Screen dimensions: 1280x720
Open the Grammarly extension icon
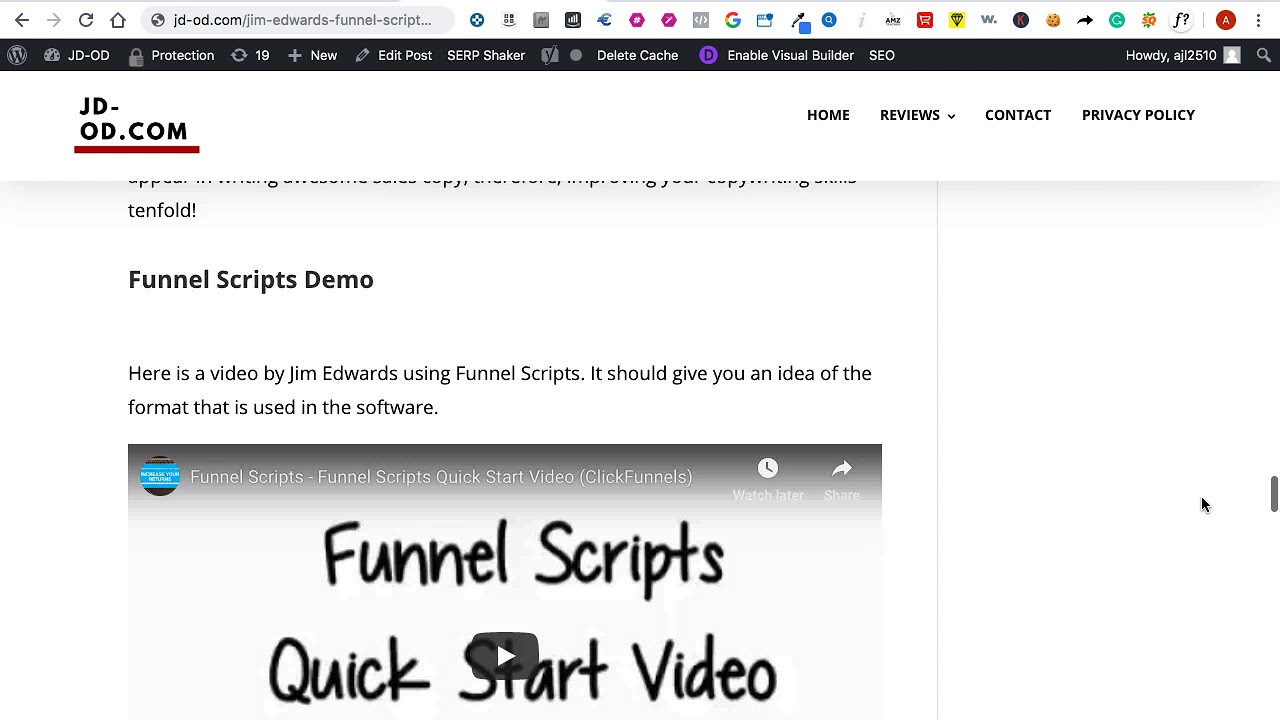coord(1117,20)
